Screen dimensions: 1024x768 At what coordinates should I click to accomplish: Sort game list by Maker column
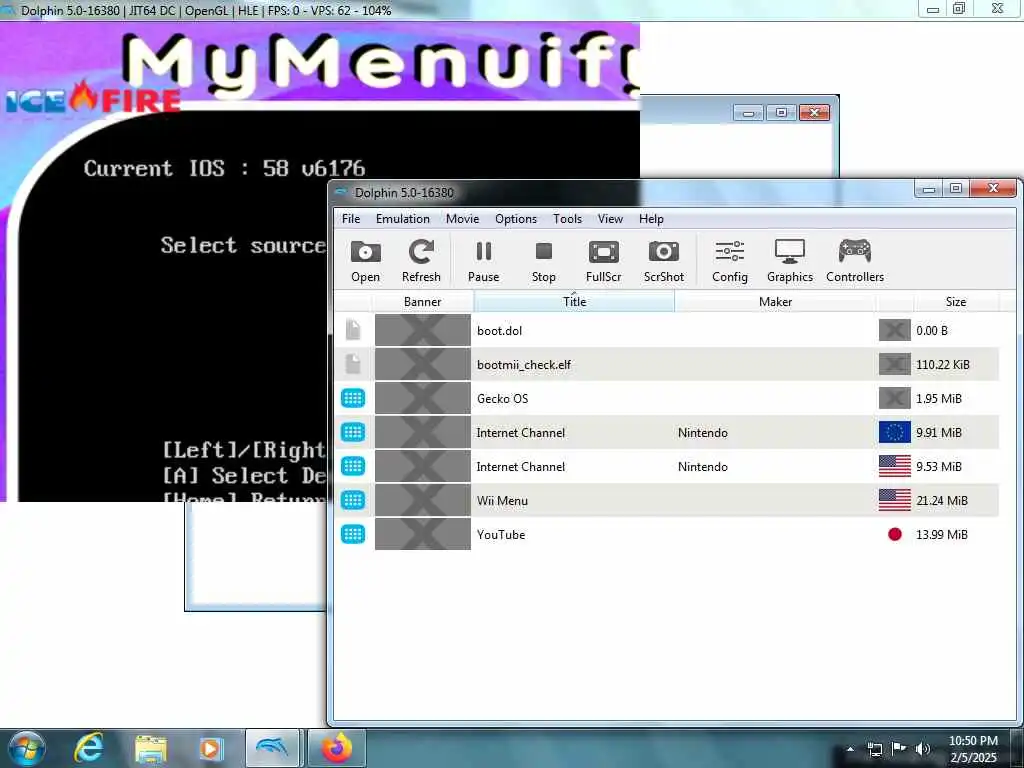775,302
